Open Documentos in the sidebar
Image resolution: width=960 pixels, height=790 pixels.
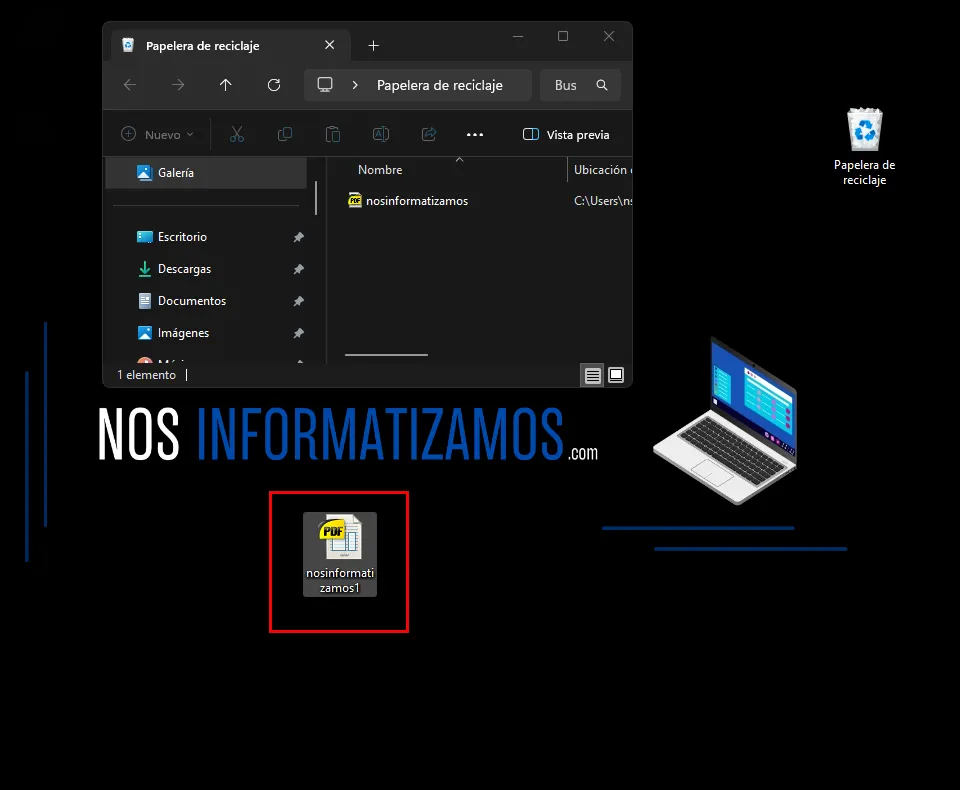(192, 301)
